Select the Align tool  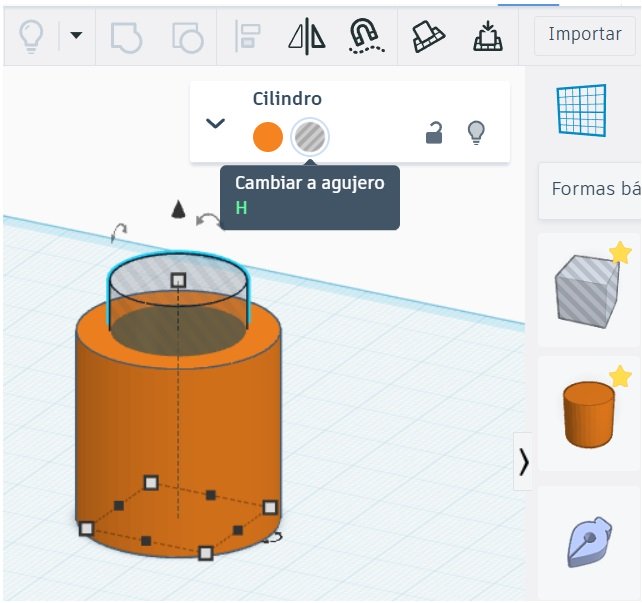click(247, 36)
